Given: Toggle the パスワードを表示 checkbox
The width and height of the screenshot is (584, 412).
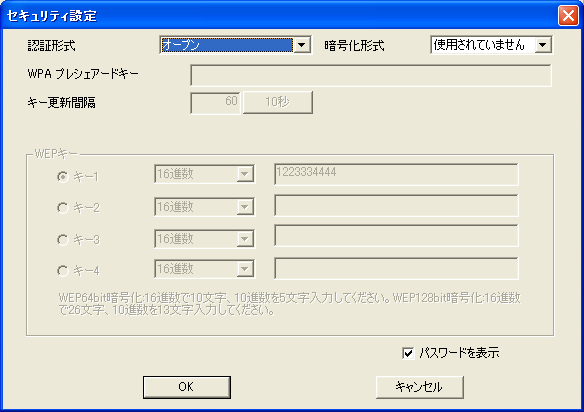Looking at the screenshot, I should point(408,353).
